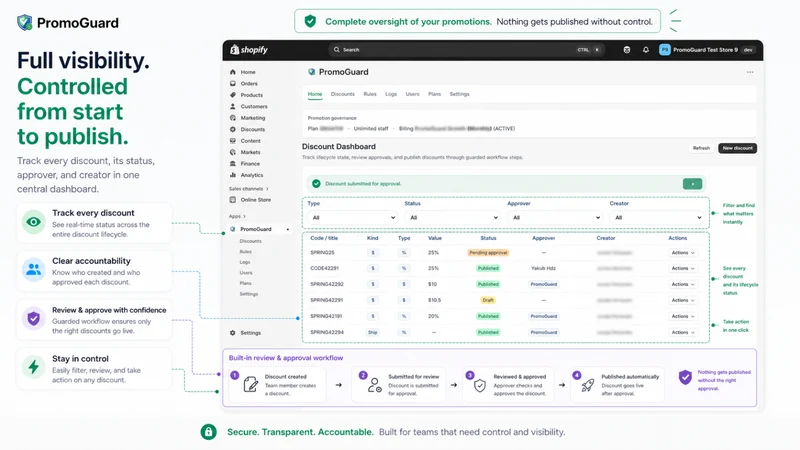Click the Shopify logo in the top bar
Viewport: 800px width, 450px height.
249,49
